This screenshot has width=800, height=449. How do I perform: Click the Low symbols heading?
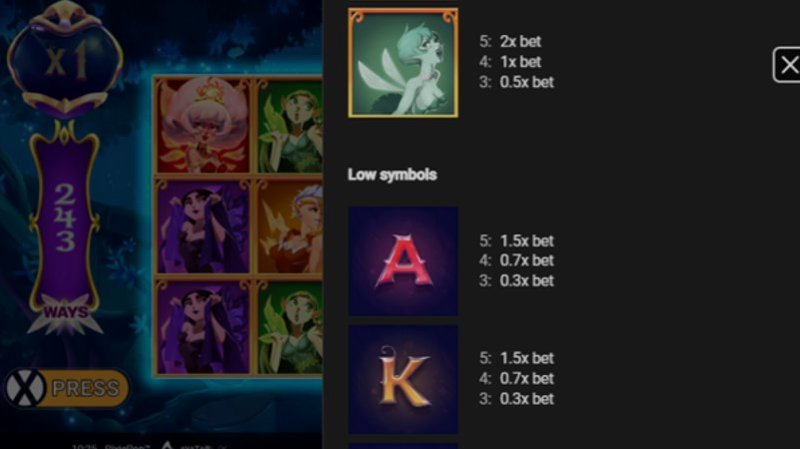392,174
